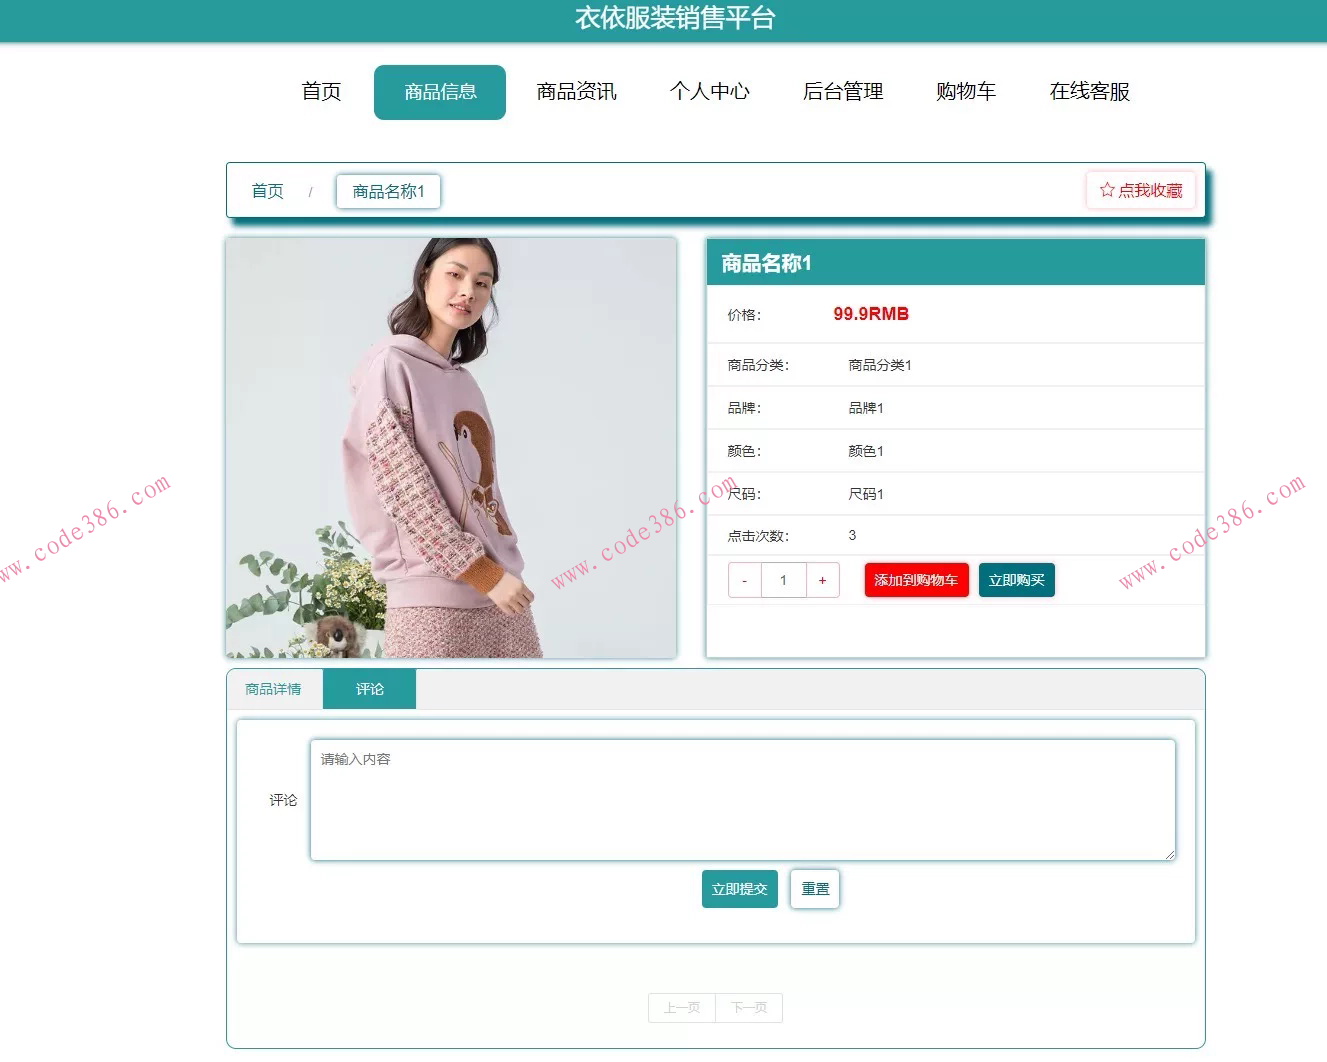
Task: Decrease product quantity with minus button
Action: tap(744, 580)
